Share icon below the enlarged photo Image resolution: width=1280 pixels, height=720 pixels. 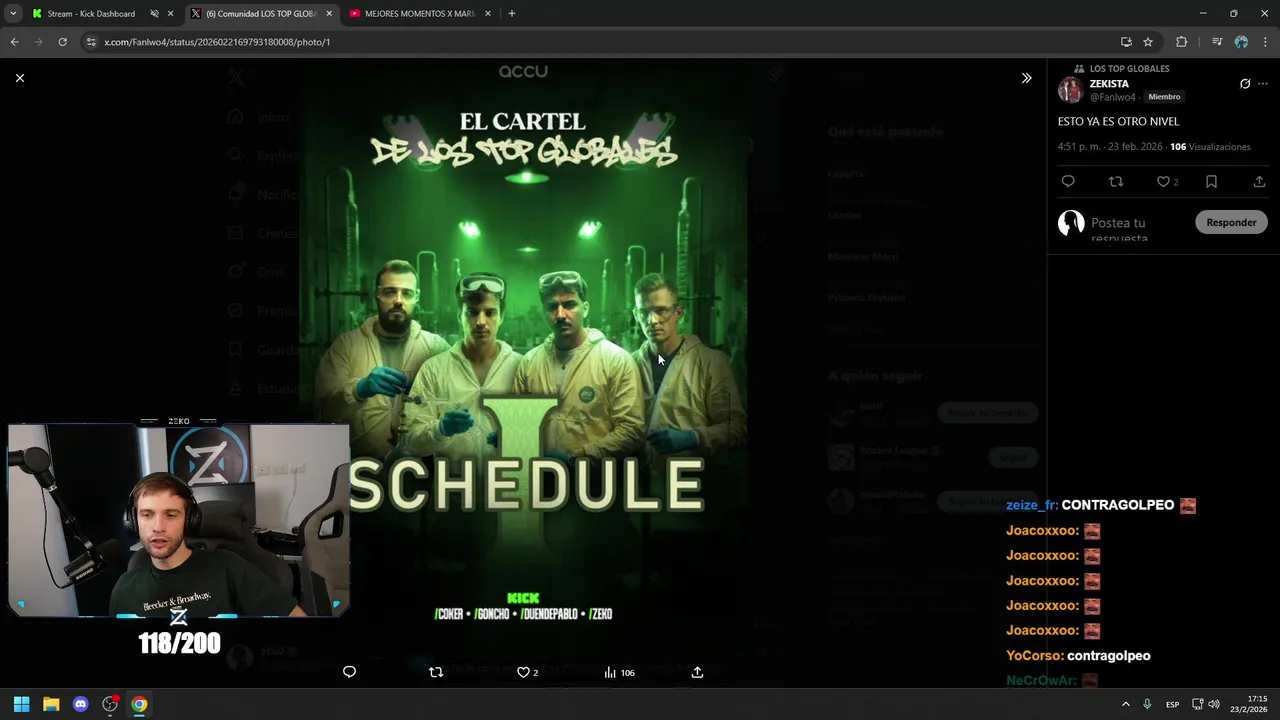(x=697, y=672)
